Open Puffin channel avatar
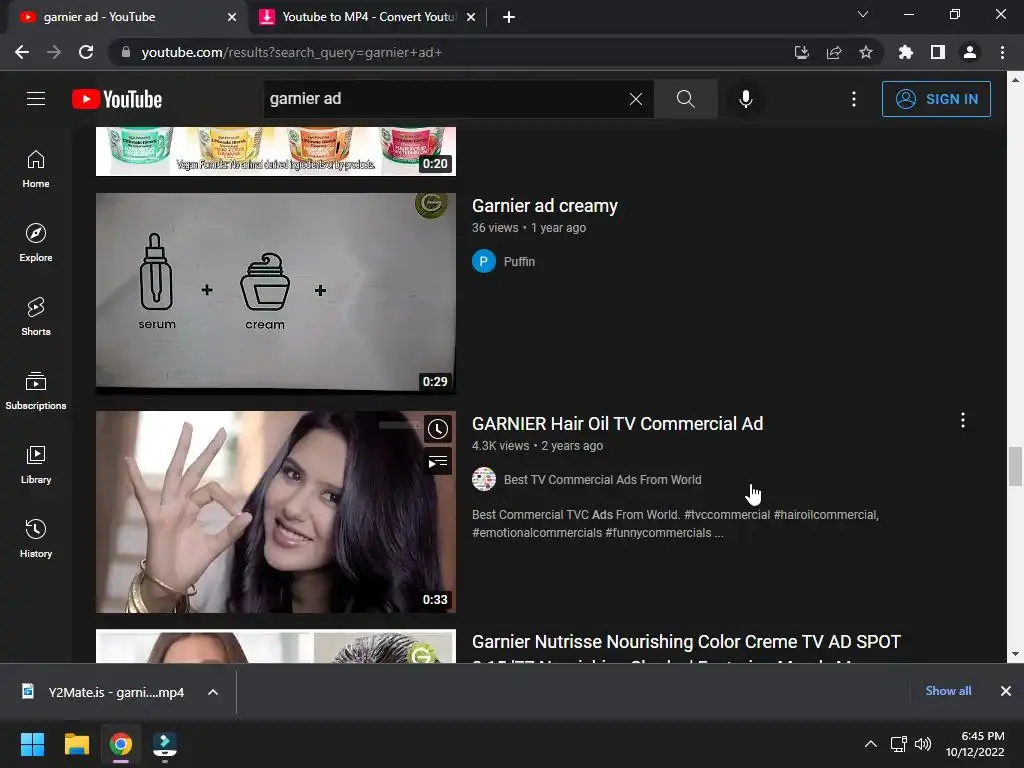The height and width of the screenshot is (768, 1024). [484, 261]
